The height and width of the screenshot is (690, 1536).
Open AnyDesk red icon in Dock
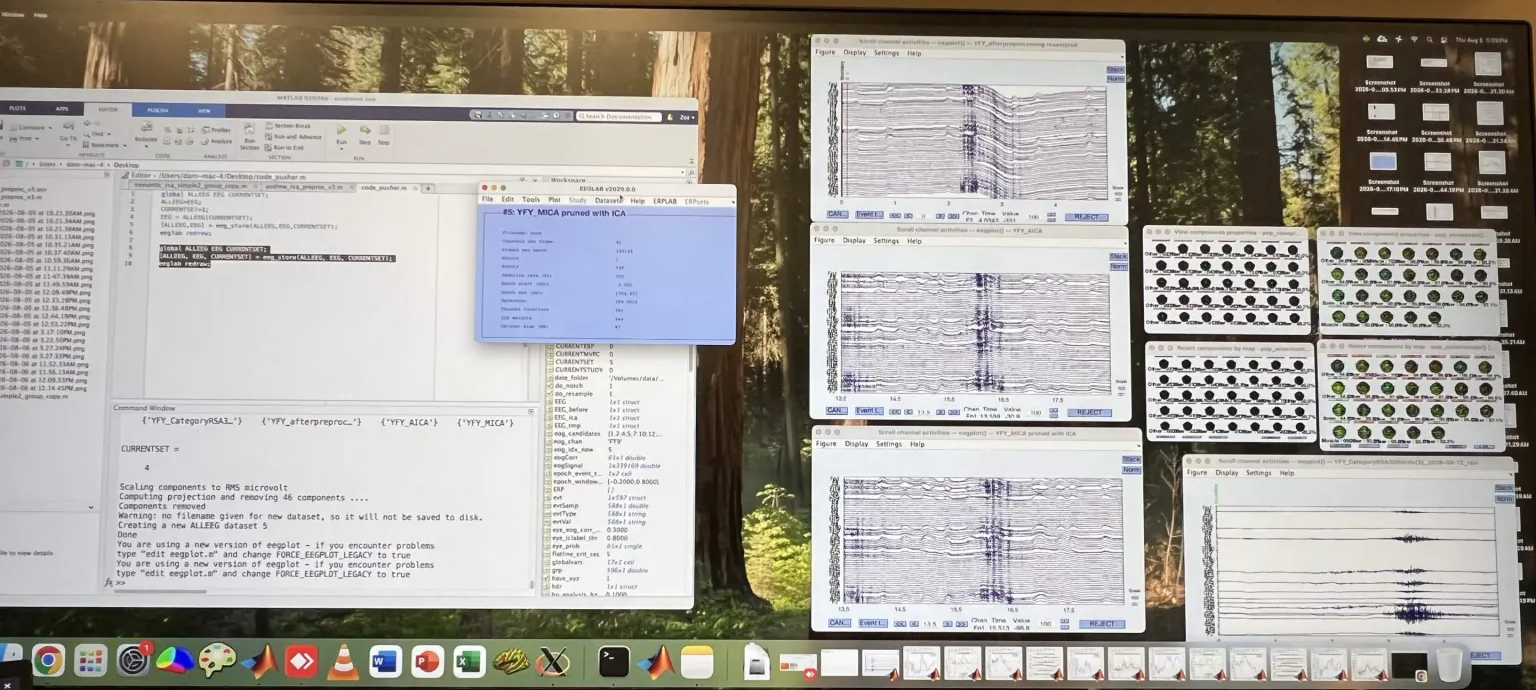(301, 661)
